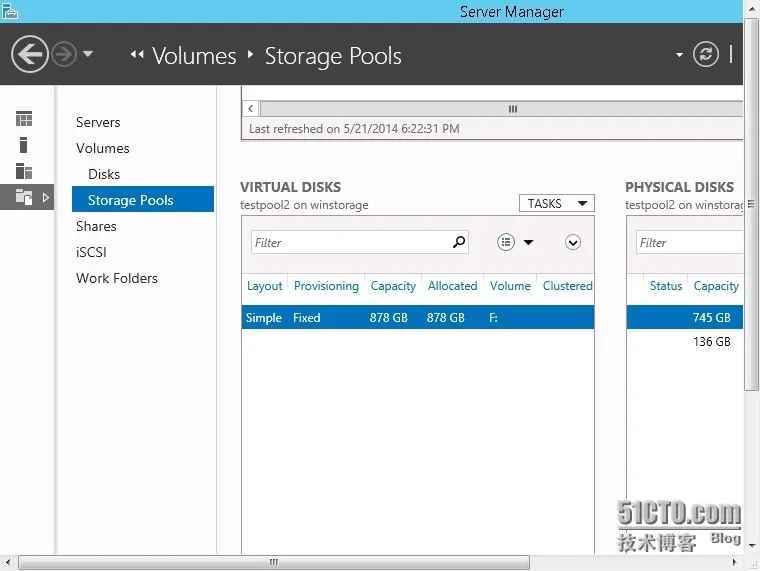Select Disks under Volumes

(x=104, y=174)
